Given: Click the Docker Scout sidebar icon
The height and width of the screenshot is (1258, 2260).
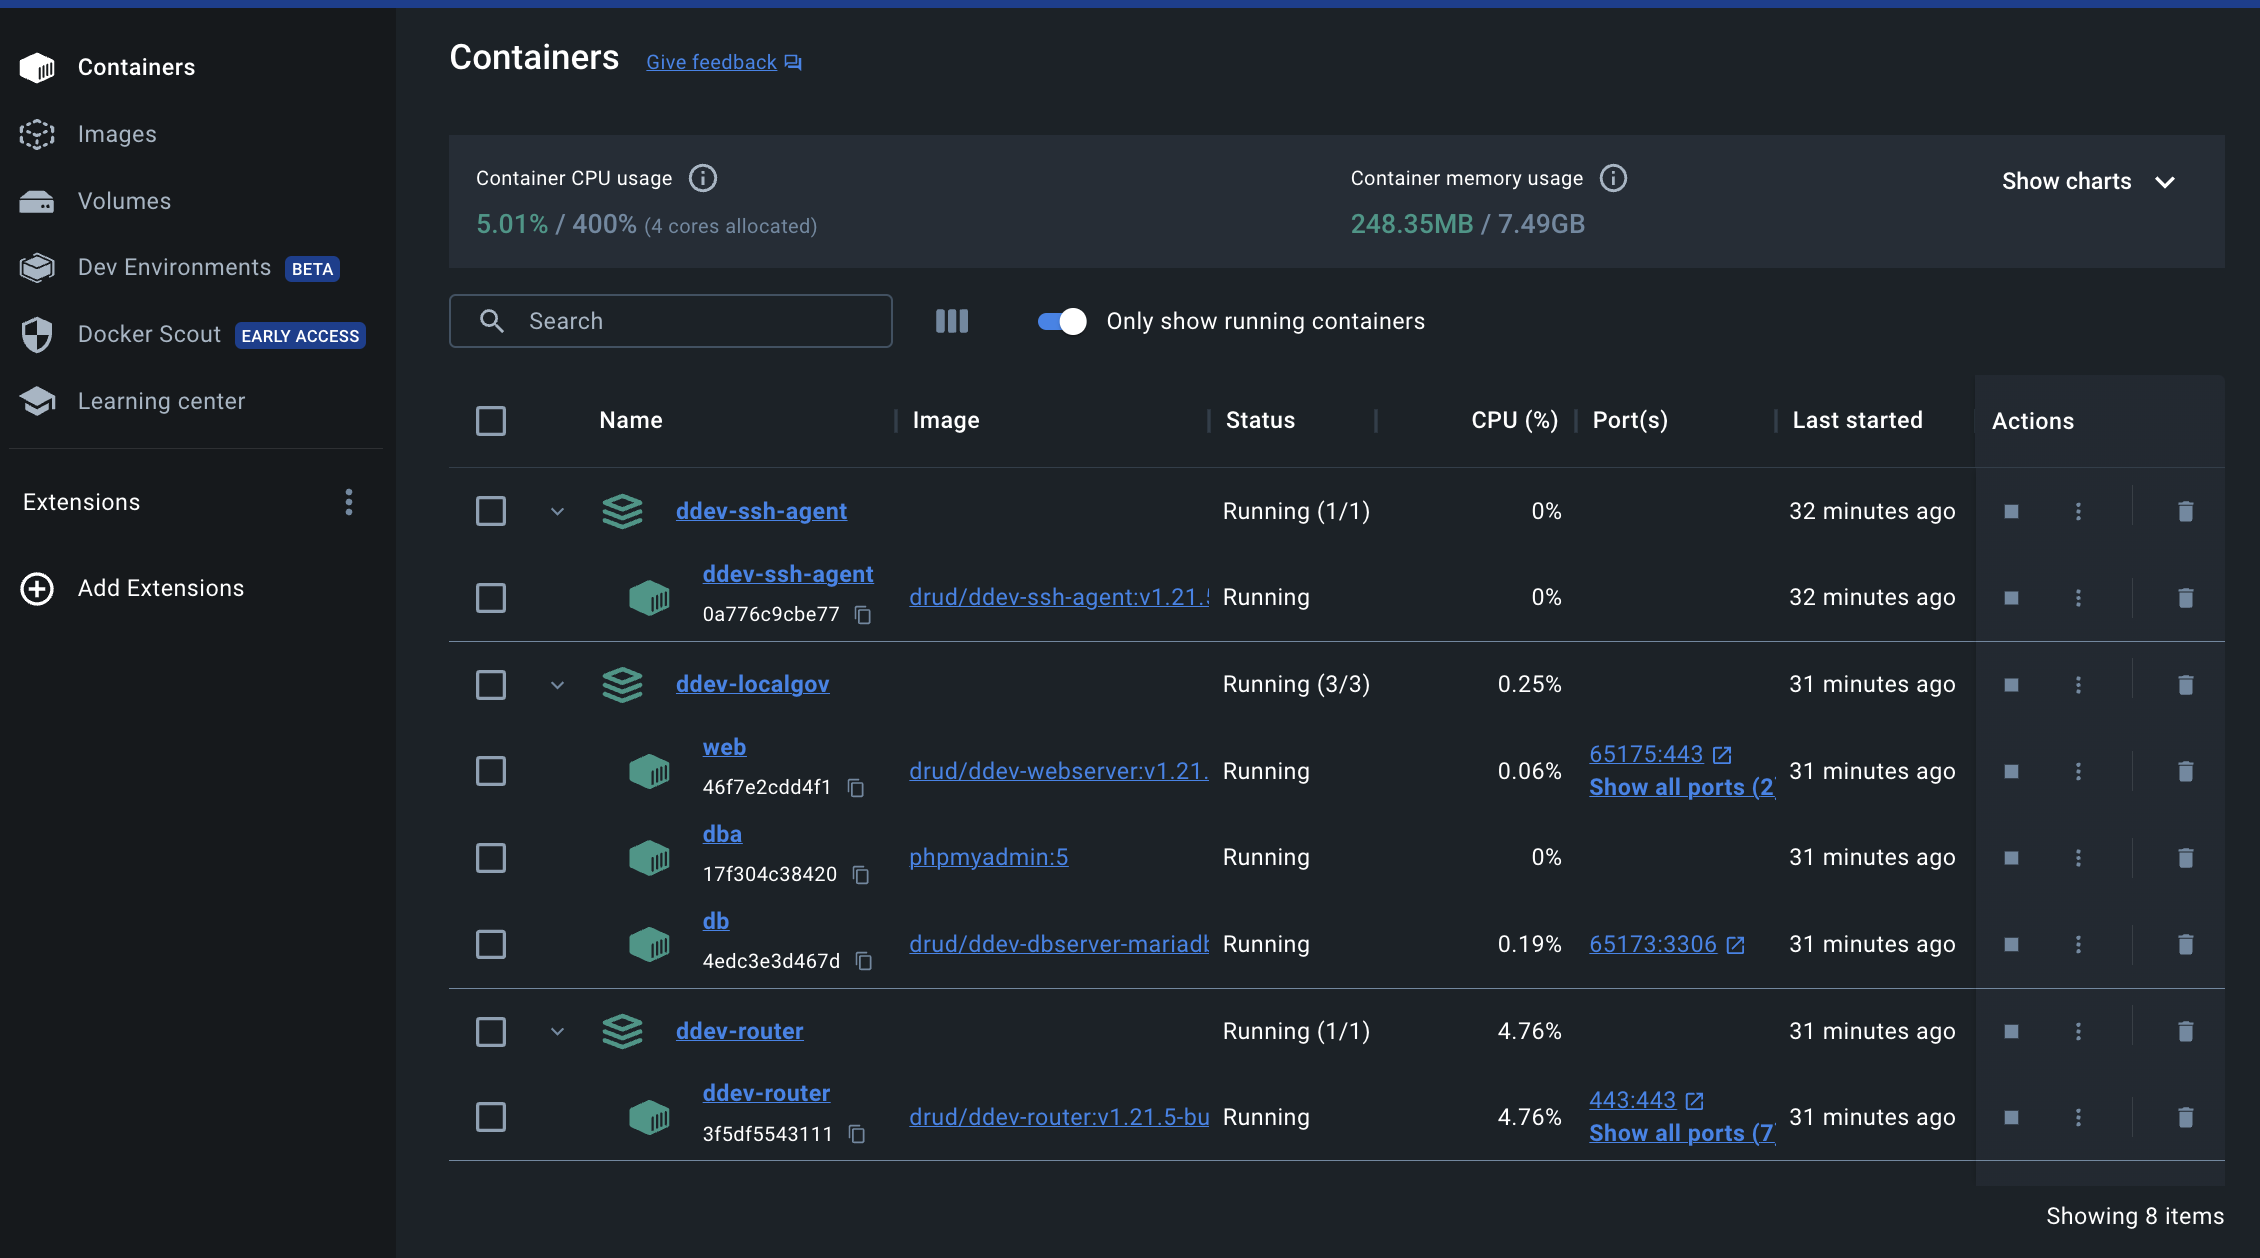Looking at the screenshot, I should tap(37, 333).
